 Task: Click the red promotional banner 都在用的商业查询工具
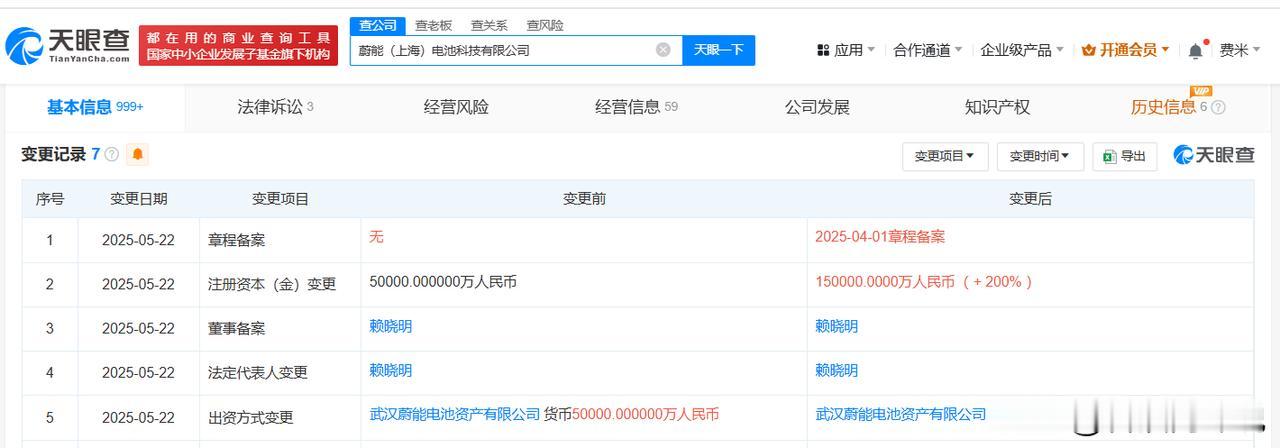pyautogui.click(x=236, y=45)
